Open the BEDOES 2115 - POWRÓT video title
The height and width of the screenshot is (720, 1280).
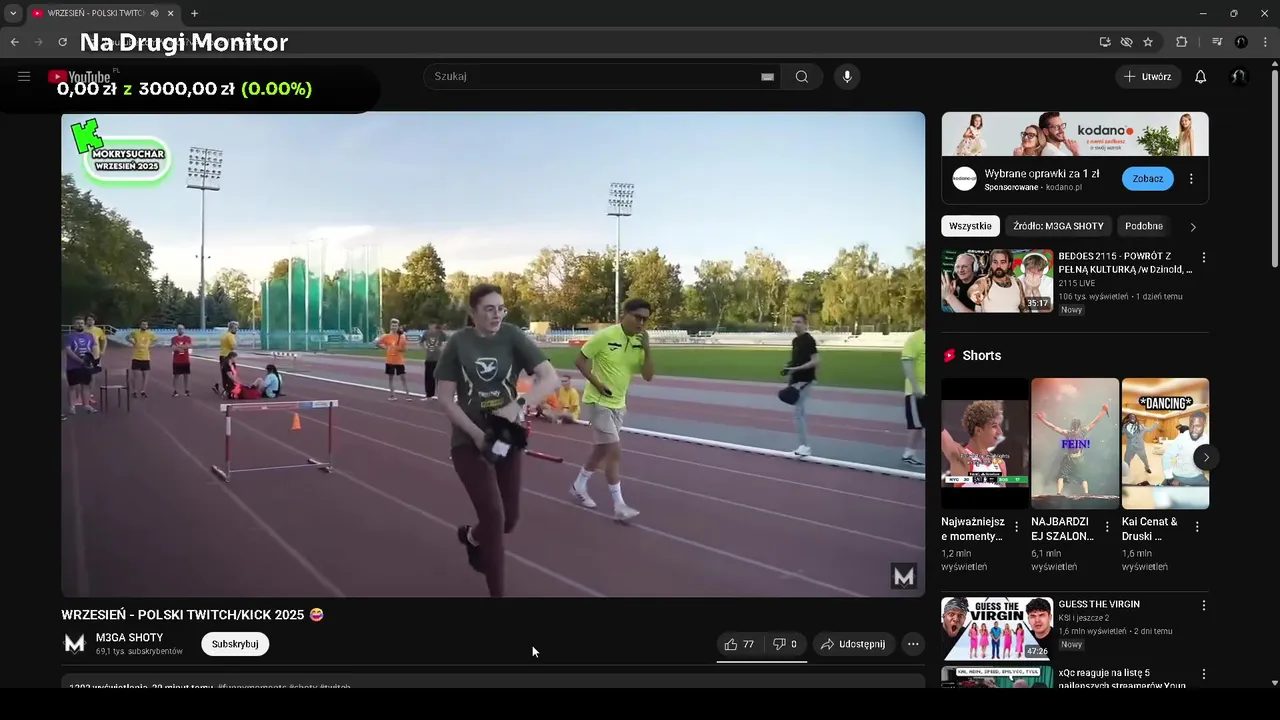tap(1125, 263)
